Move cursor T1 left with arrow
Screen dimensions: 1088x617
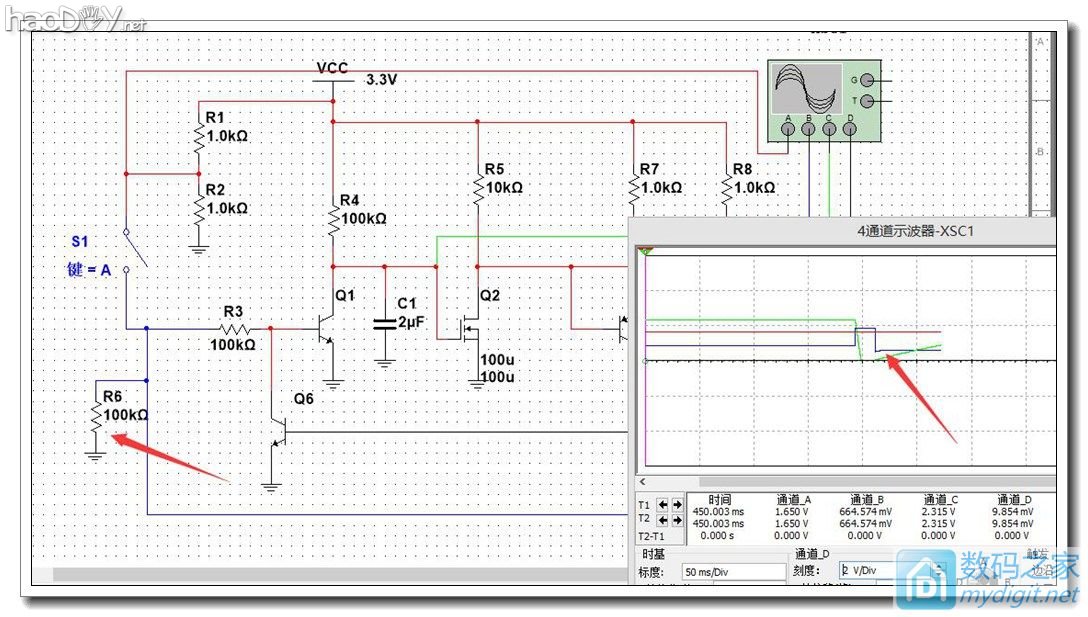coord(663,505)
